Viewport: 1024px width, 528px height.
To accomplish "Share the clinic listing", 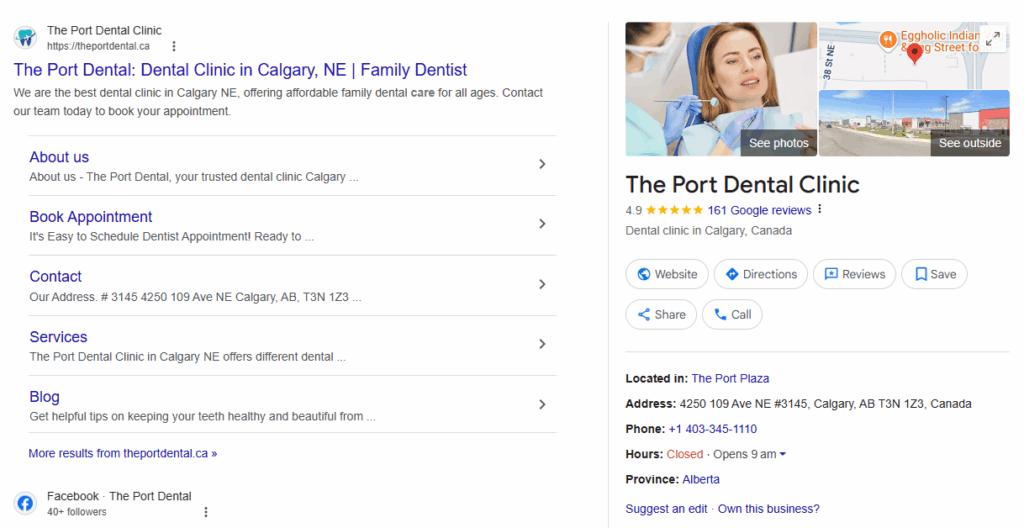I will click(660, 314).
